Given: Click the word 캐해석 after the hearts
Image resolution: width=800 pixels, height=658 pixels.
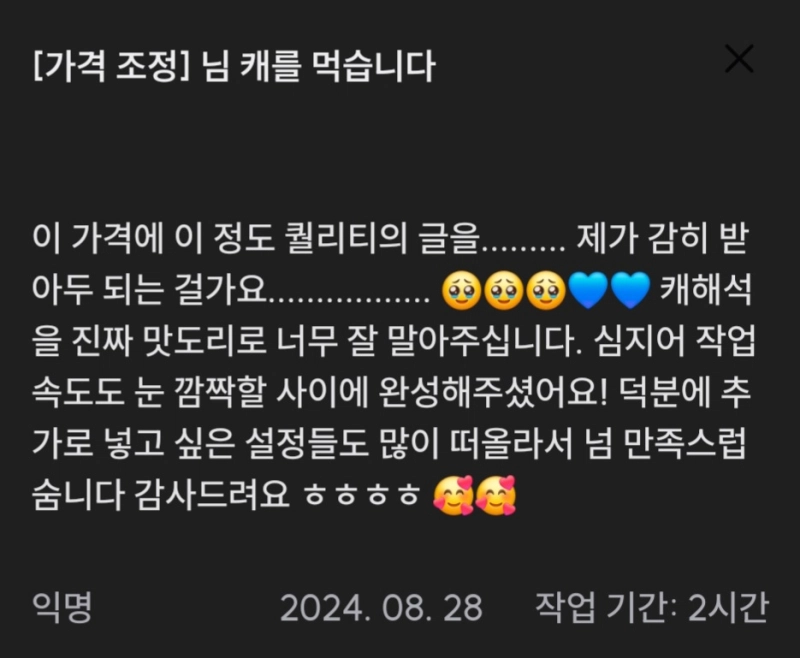Looking at the screenshot, I should click(x=706, y=291).
